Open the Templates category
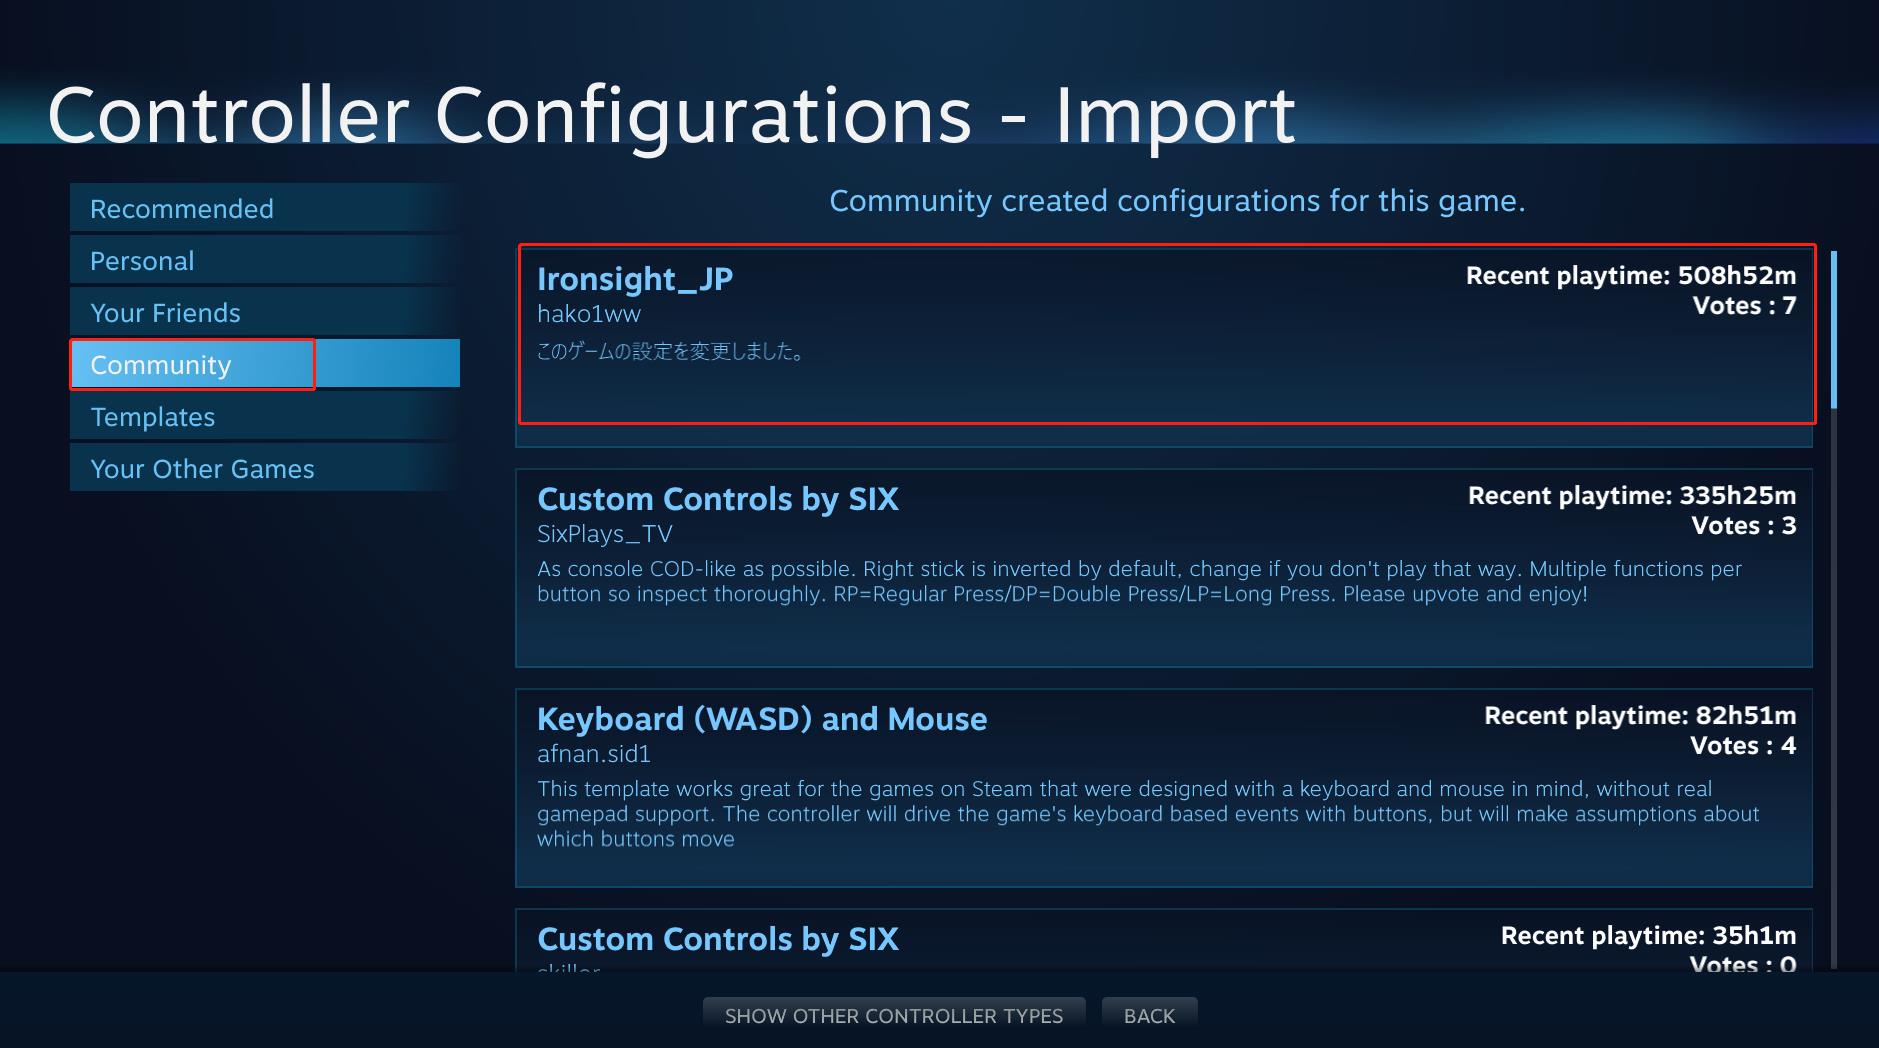Screen dimensions: 1879x1048 point(152,416)
